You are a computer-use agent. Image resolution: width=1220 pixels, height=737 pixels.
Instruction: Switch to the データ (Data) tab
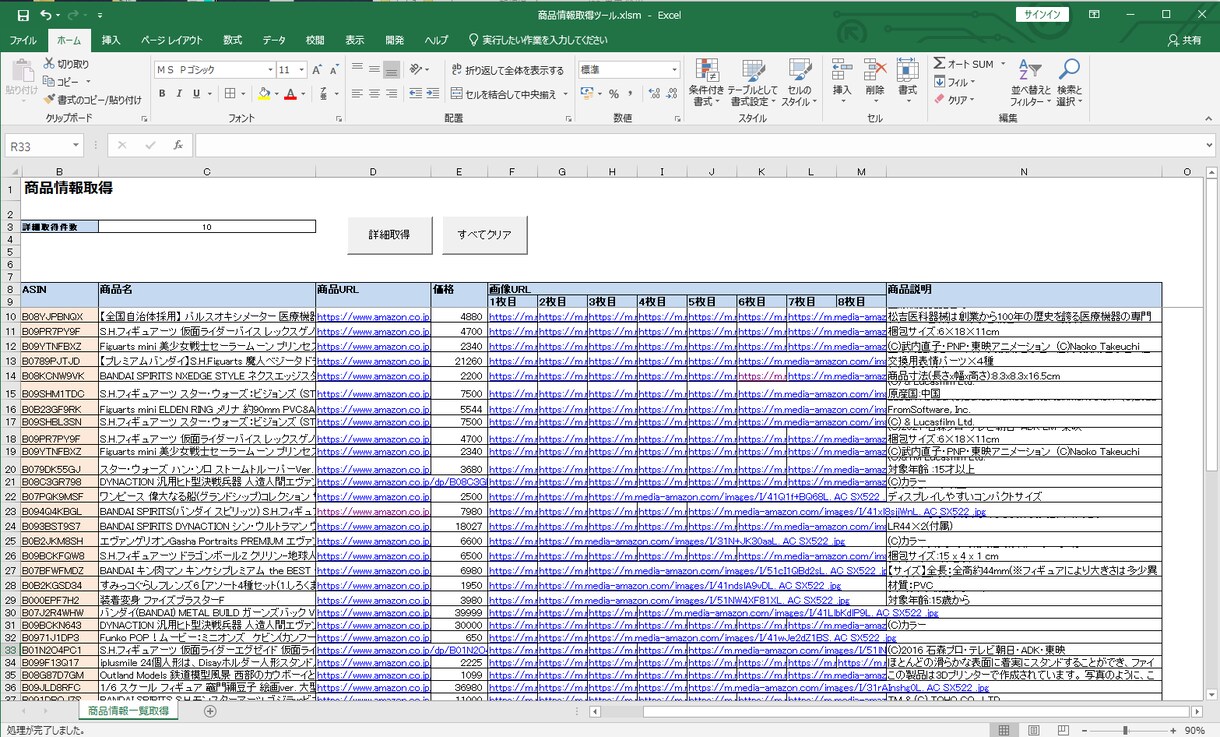coord(274,40)
